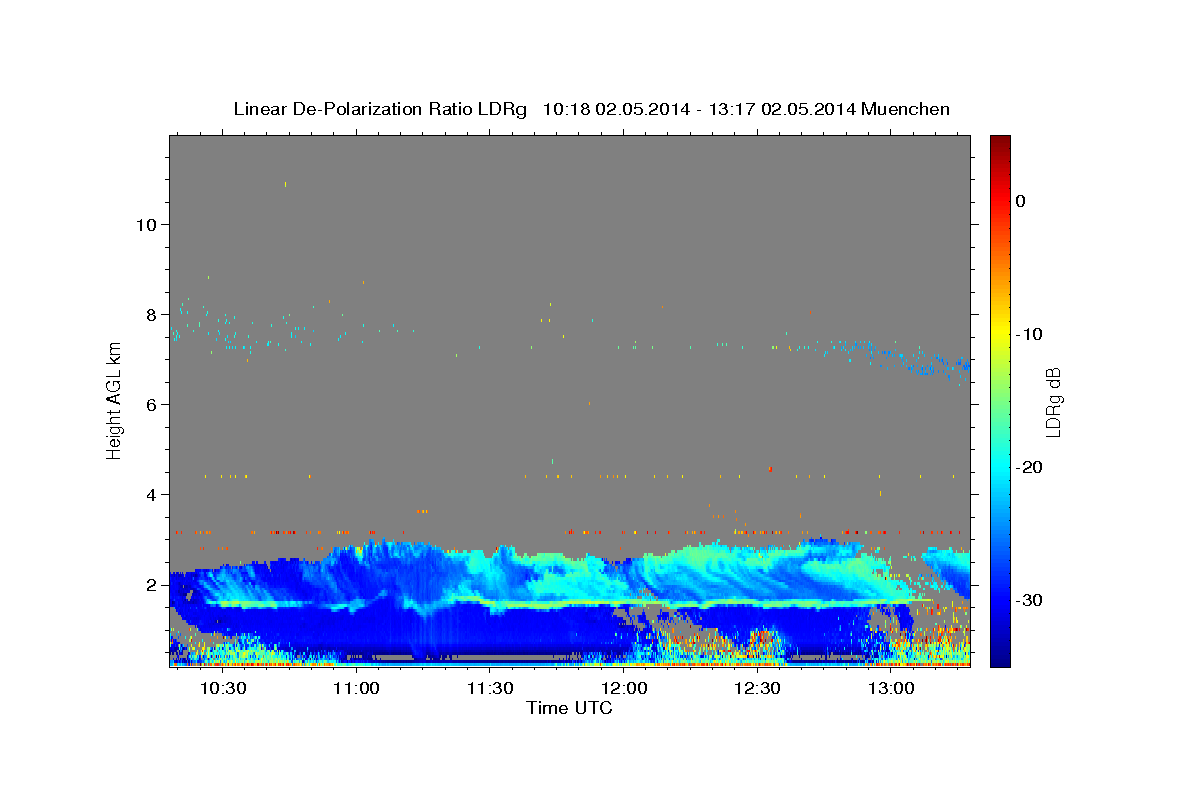The image size is (1200, 800).
Task: Click the "LDRg dB" colorbar label
Action: tap(1053, 402)
